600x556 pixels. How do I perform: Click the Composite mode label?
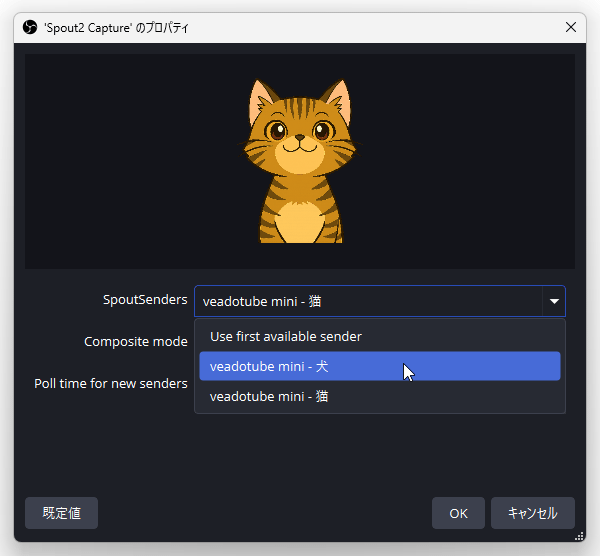point(136,341)
